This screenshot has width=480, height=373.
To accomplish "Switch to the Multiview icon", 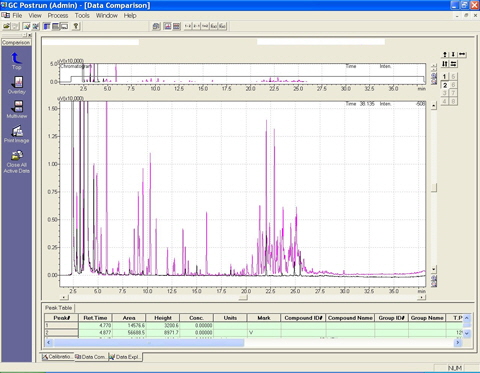I will pos(17,109).
